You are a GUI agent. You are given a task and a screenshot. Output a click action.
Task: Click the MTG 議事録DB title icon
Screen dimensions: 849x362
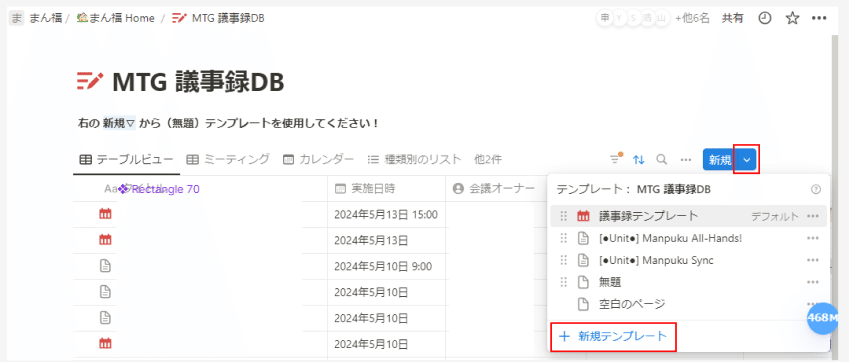point(89,81)
